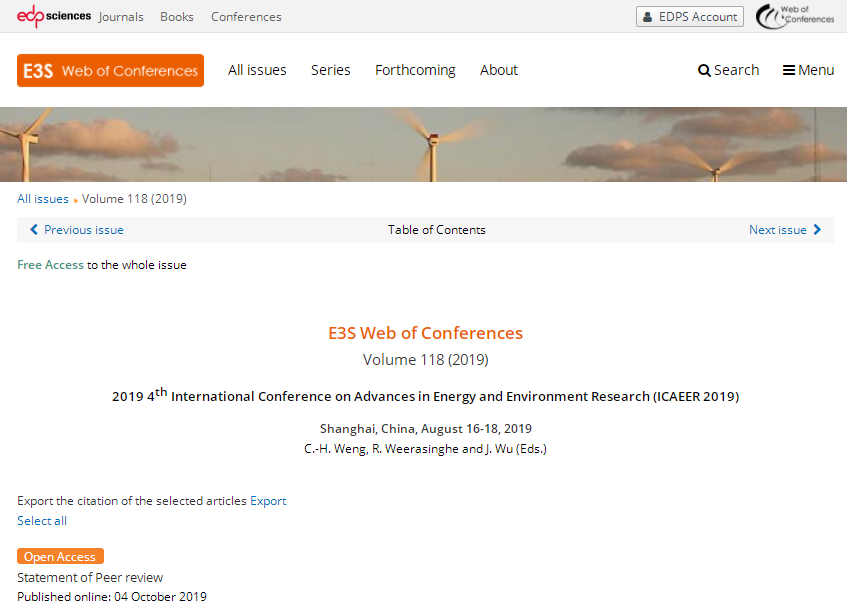Click the Open Access badge
847x611 pixels.
pyautogui.click(x=60, y=556)
